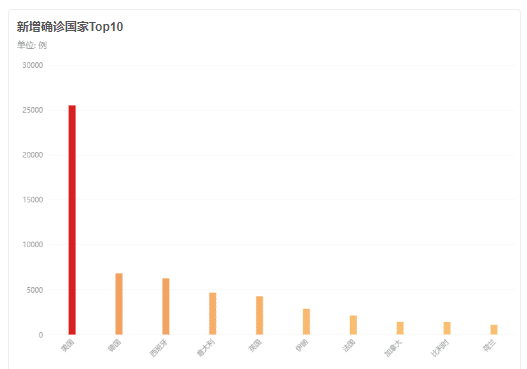Select the 荷兰 bar

(x=494, y=330)
